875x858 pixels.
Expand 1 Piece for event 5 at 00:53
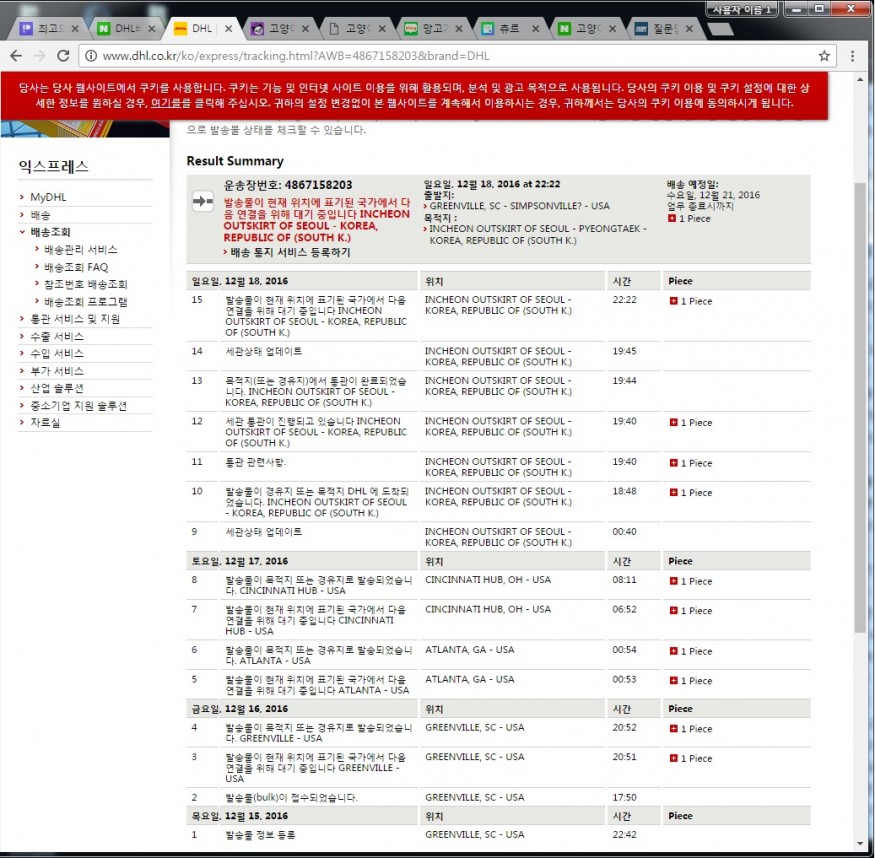click(674, 681)
